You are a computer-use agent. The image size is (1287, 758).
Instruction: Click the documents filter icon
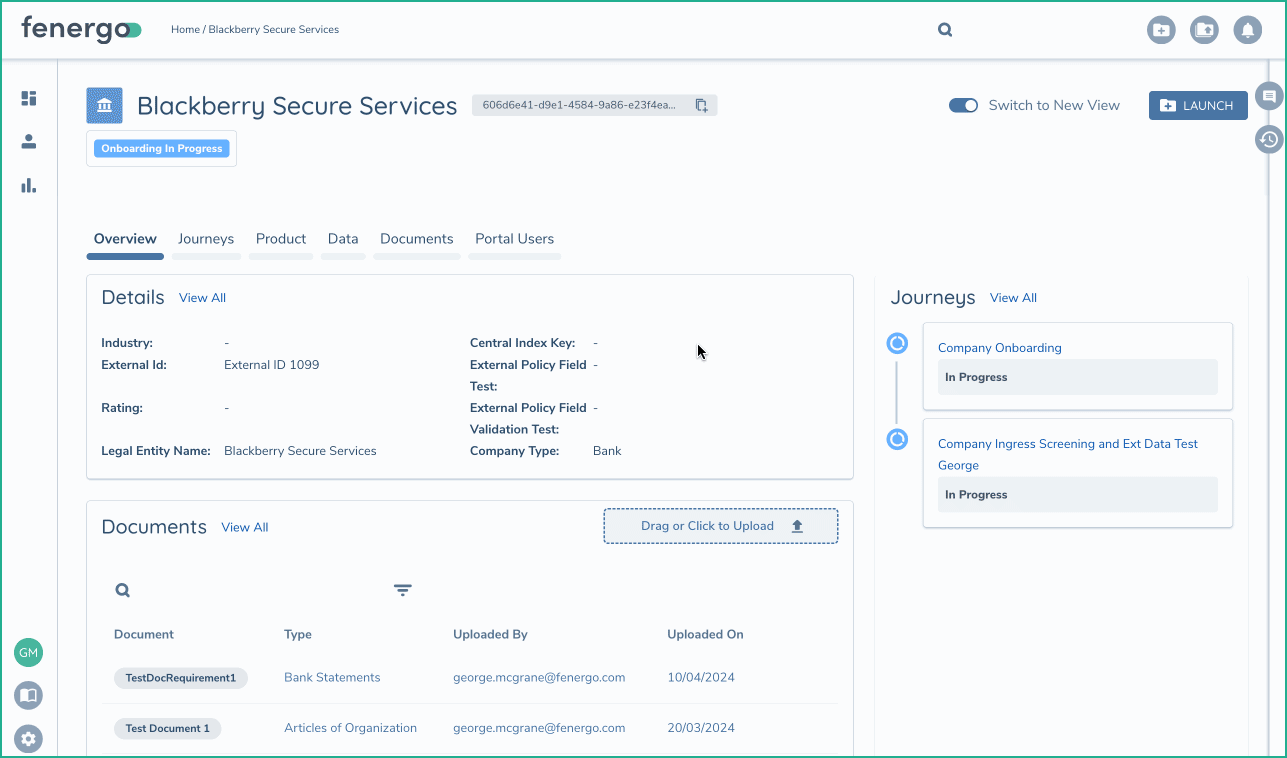[403, 590]
